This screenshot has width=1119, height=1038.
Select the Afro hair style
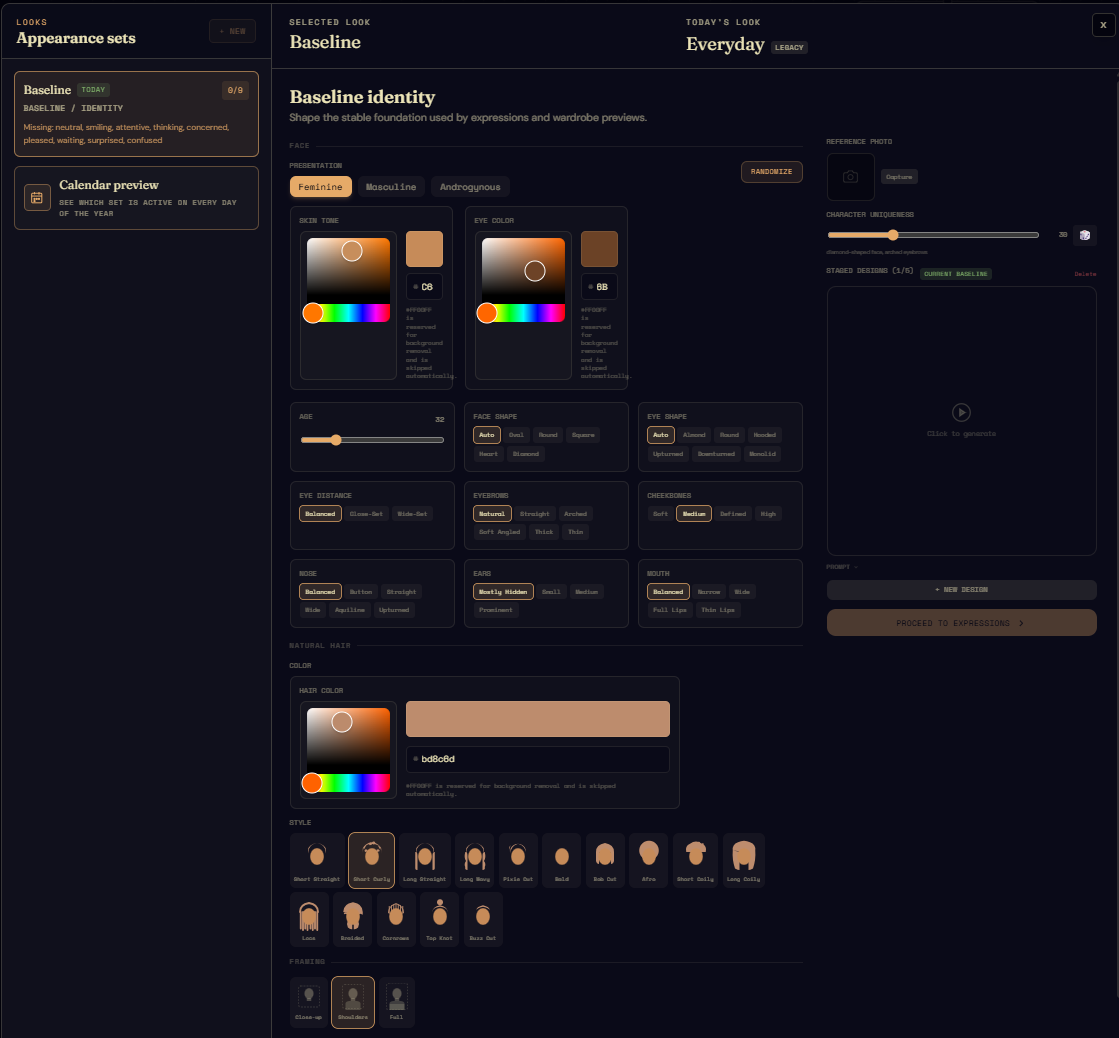pos(649,860)
